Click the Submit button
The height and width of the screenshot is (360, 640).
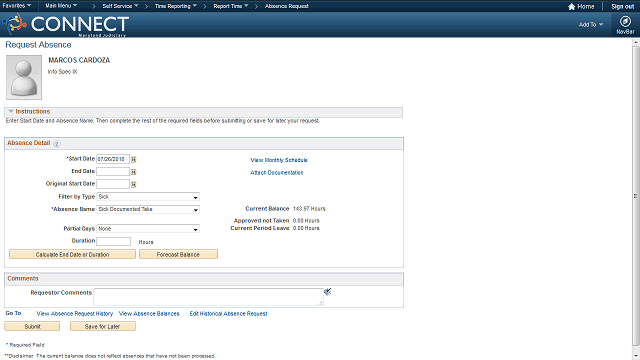tap(32, 326)
